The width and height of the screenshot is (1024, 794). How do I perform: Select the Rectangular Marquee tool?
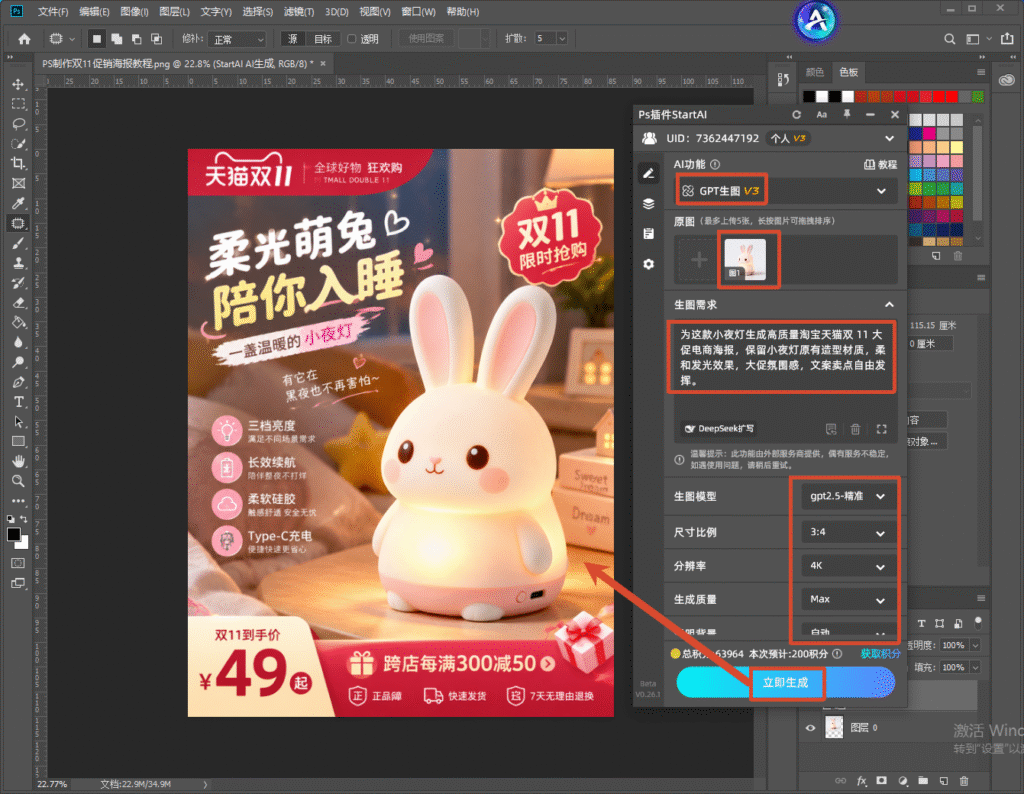point(18,104)
